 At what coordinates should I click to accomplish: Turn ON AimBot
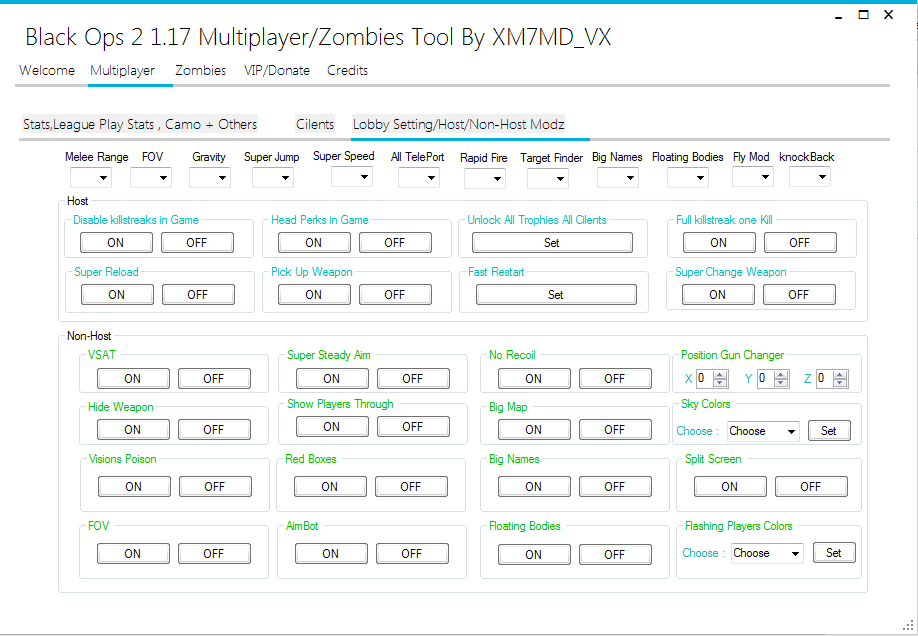[x=331, y=553]
